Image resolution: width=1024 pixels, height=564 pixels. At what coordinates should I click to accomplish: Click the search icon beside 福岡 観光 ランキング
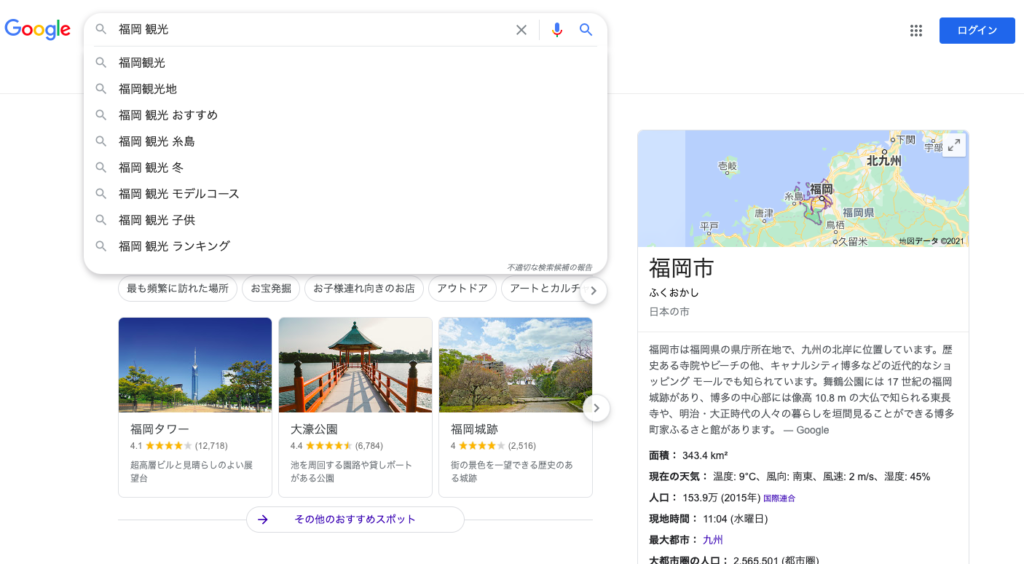pyautogui.click(x=101, y=246)
